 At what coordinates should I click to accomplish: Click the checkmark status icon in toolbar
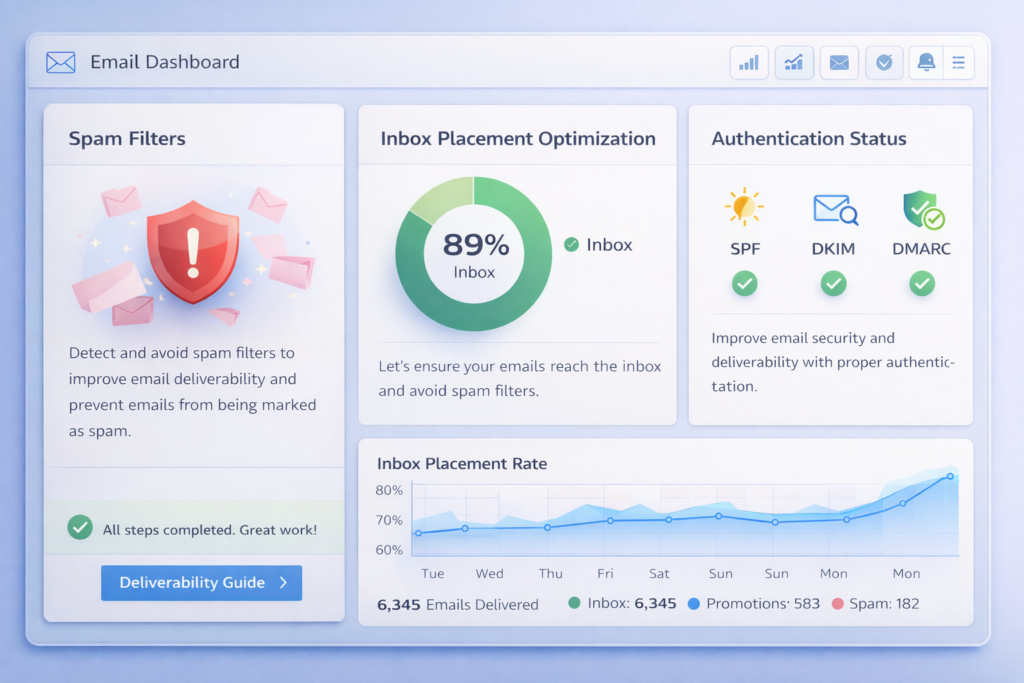click(884, 62)
